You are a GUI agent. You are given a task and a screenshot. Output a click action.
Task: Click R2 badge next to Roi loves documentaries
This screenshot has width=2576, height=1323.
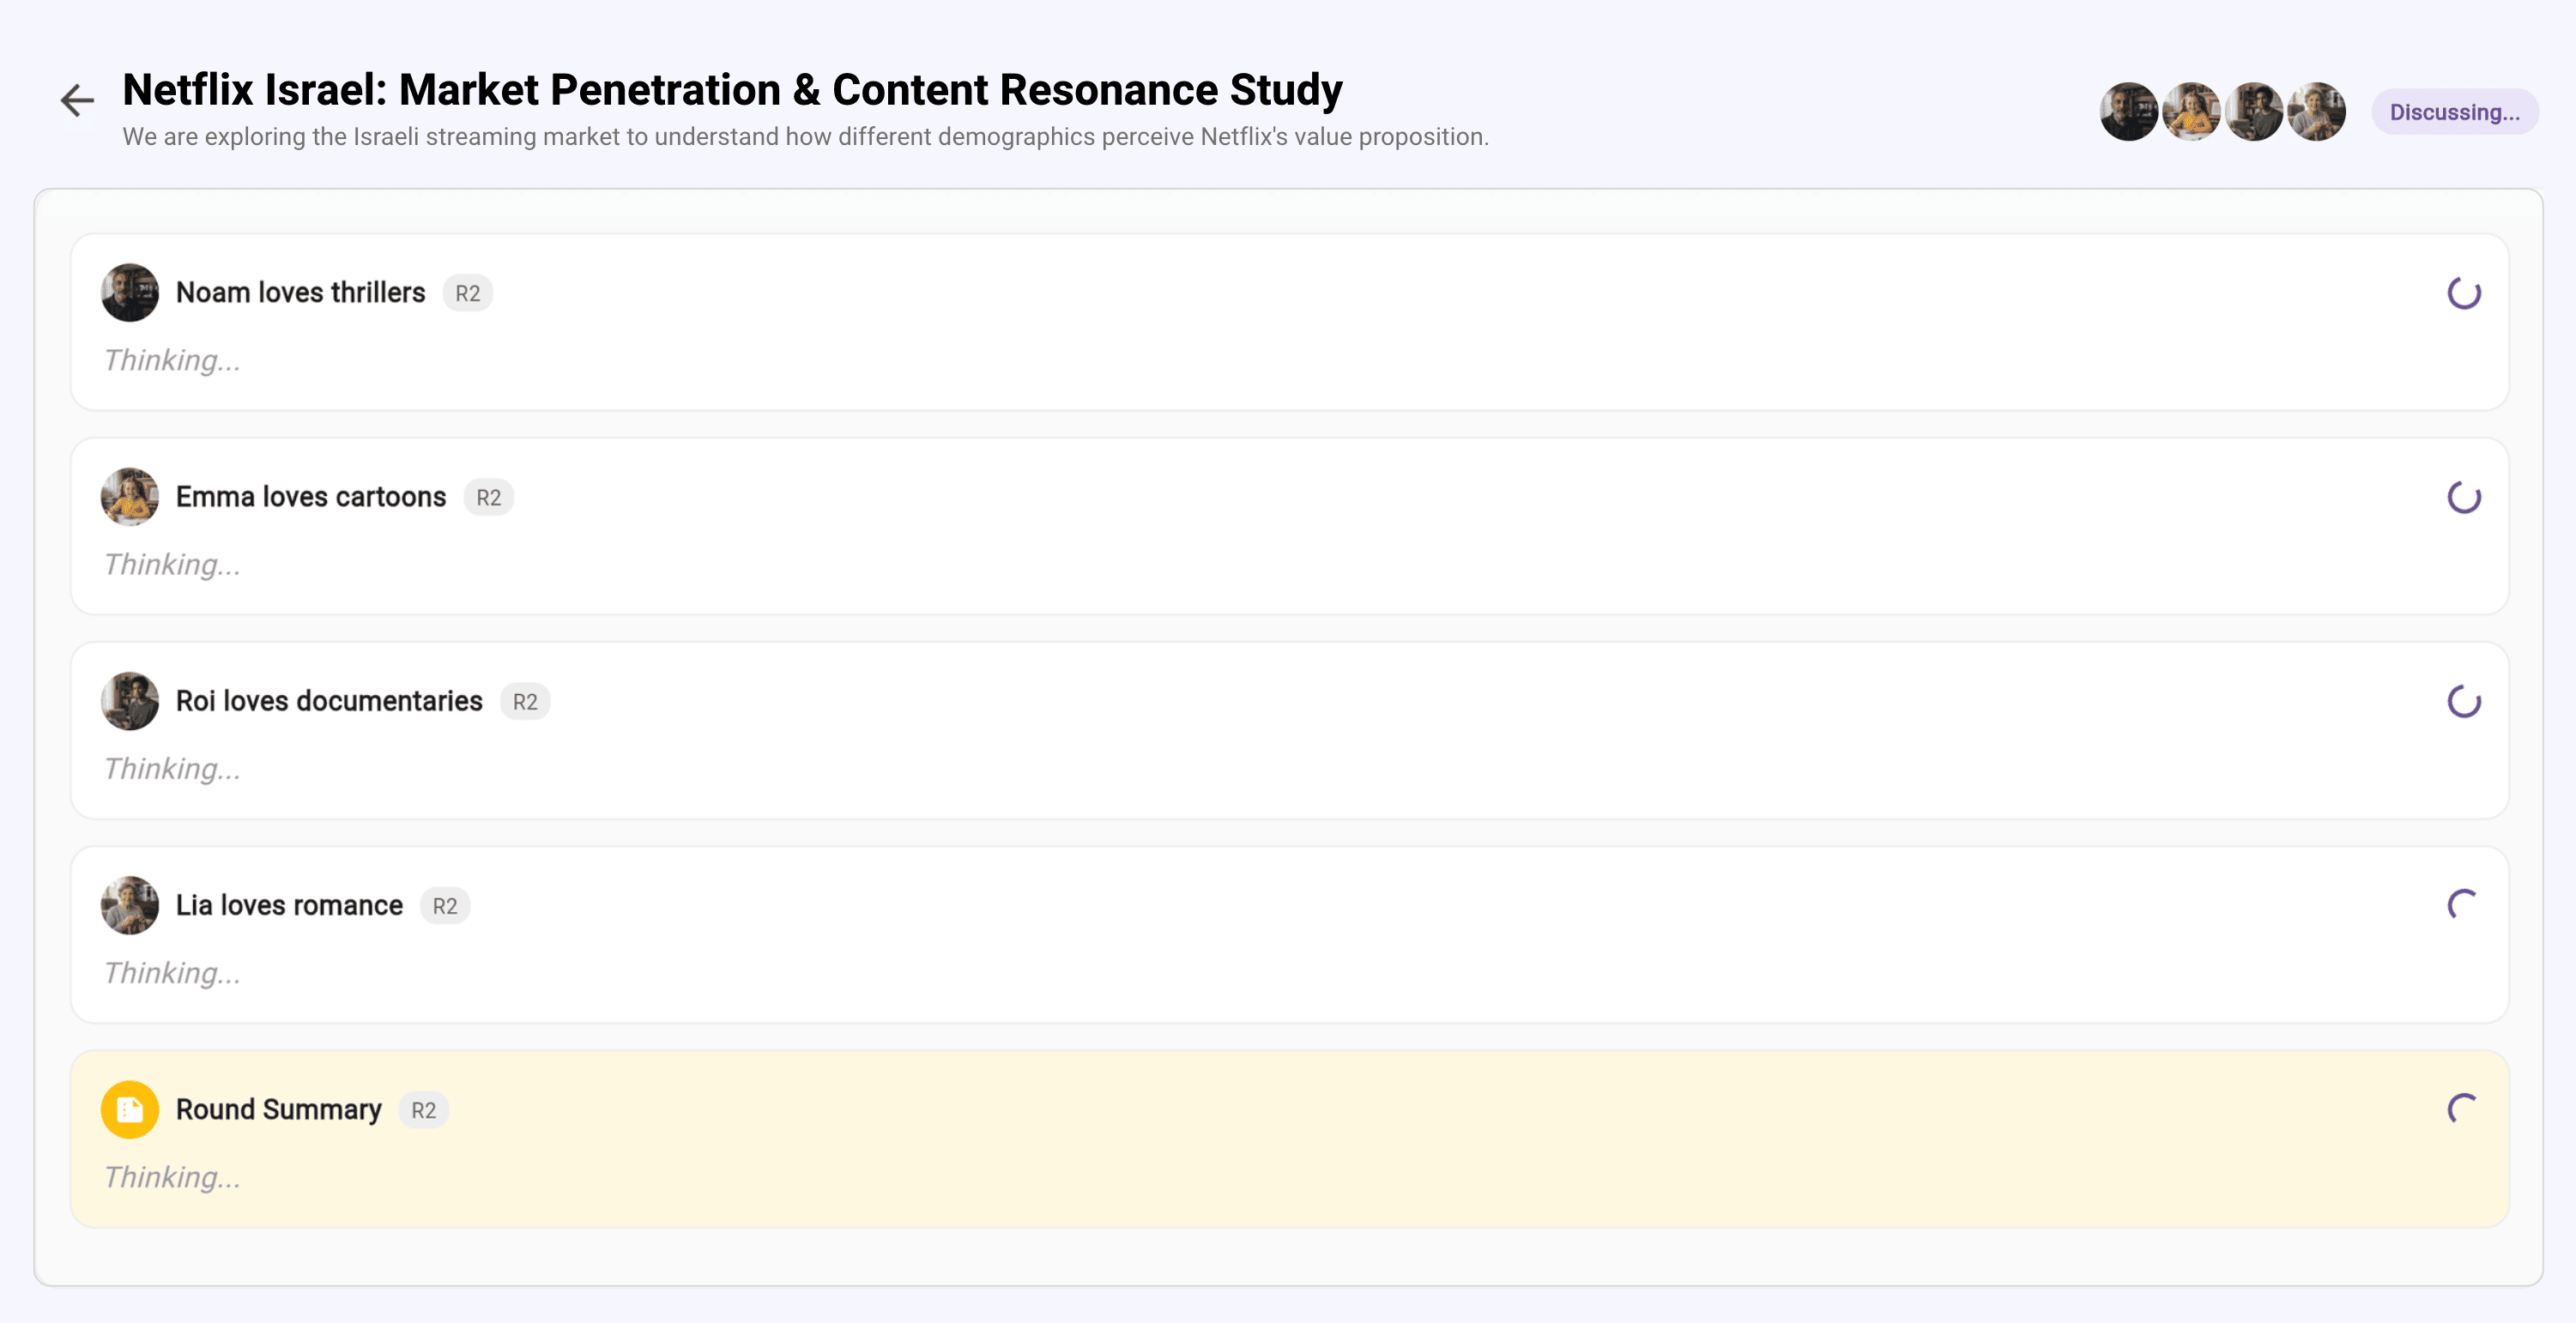coord(525,702)
